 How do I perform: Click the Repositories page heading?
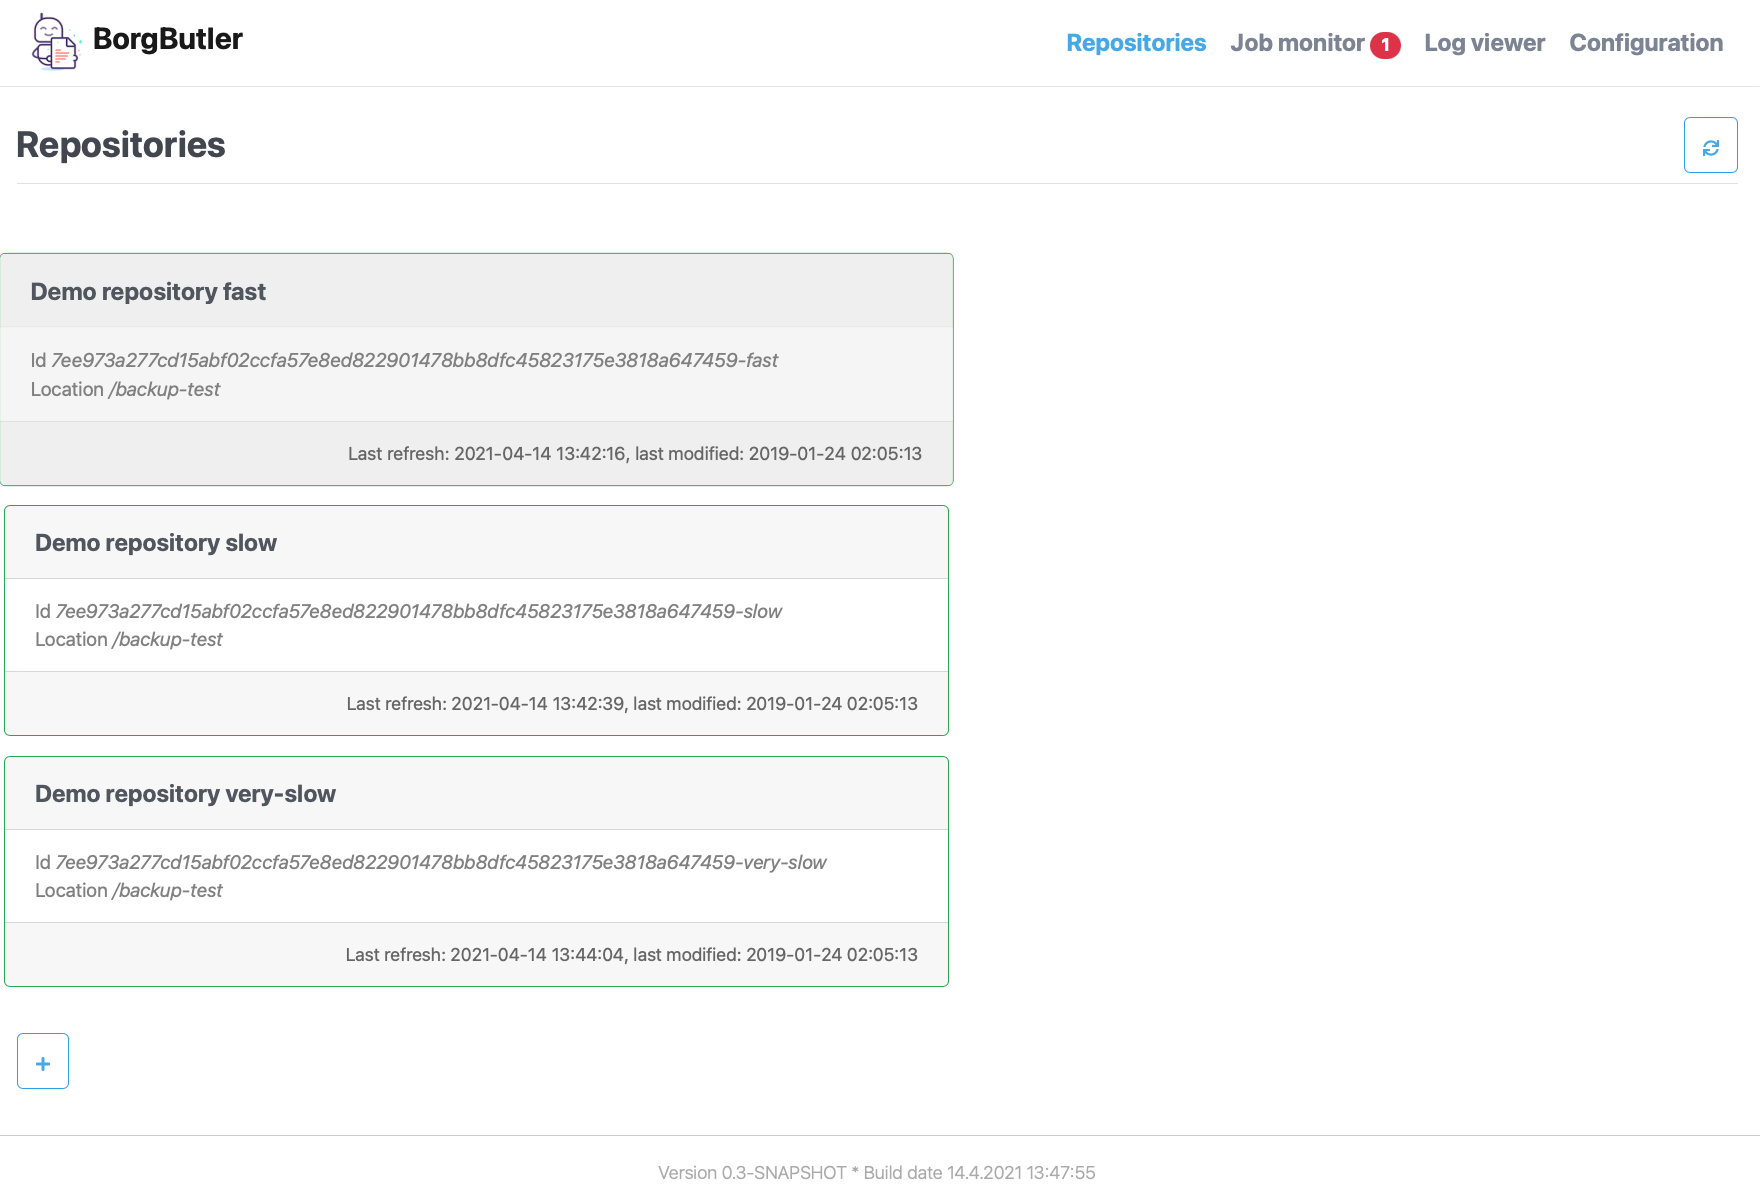tap(121, 145)
